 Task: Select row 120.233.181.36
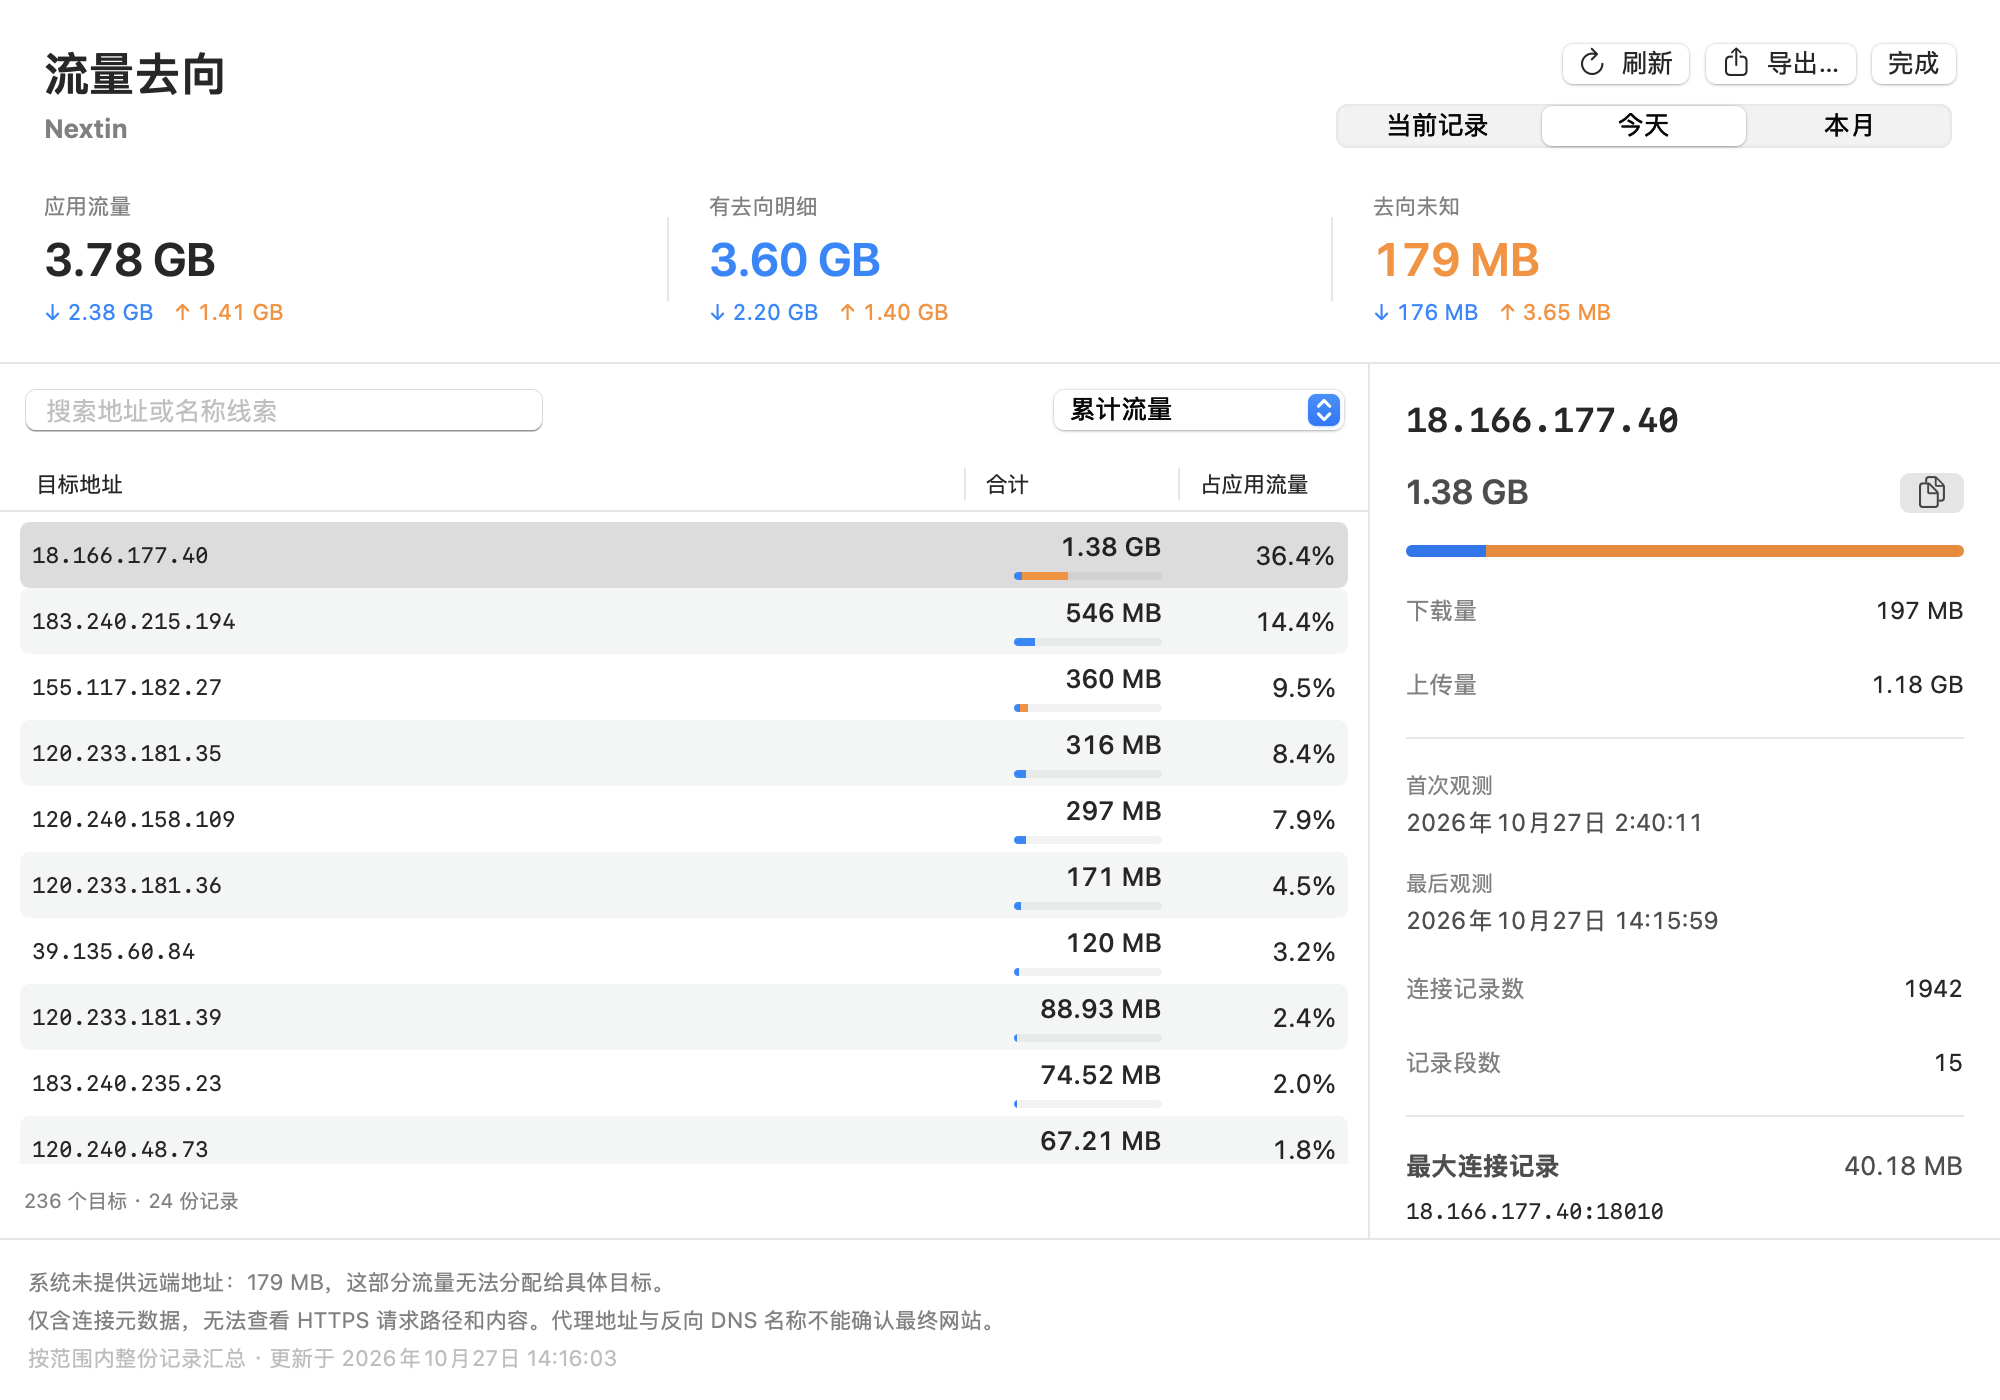684,885
